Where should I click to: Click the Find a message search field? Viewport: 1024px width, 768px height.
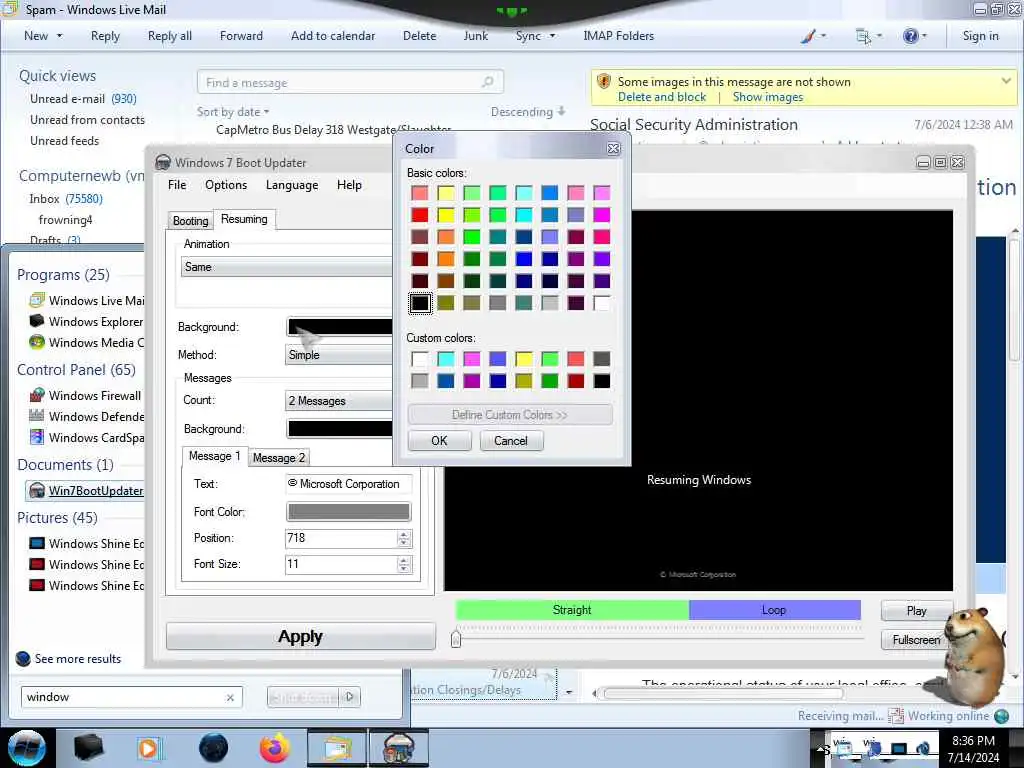350,82
